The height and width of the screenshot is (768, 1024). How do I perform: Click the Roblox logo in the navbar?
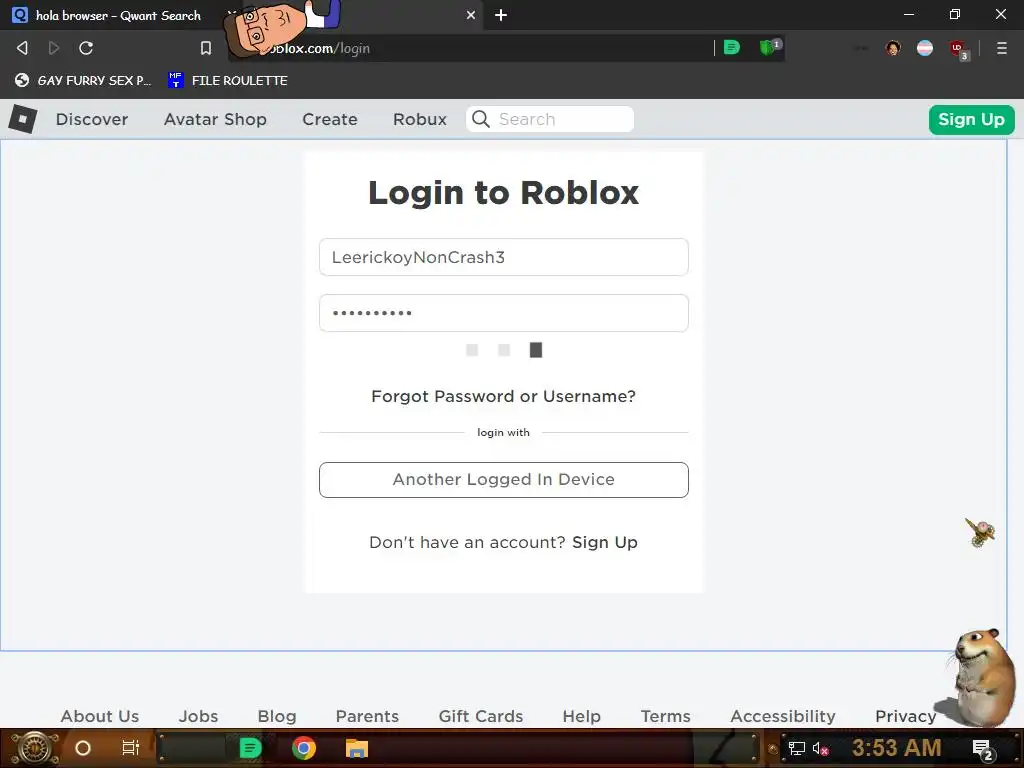coord(23,119)
